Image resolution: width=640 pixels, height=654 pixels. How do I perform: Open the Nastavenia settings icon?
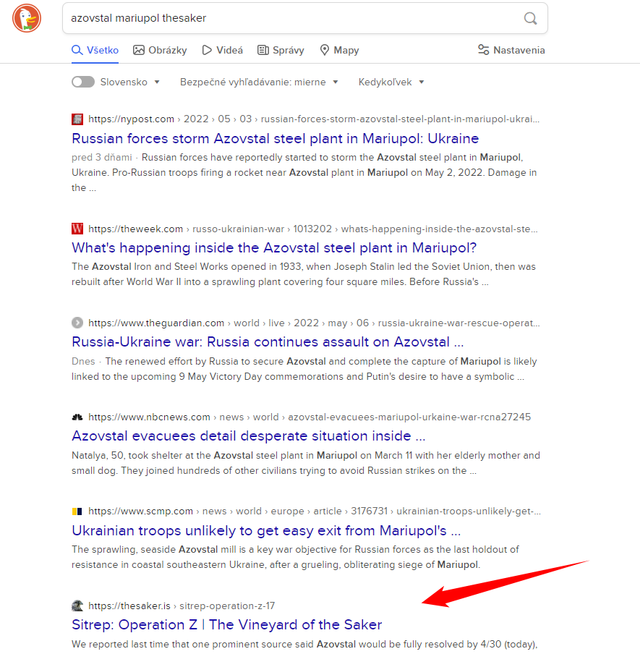[483, 50]
